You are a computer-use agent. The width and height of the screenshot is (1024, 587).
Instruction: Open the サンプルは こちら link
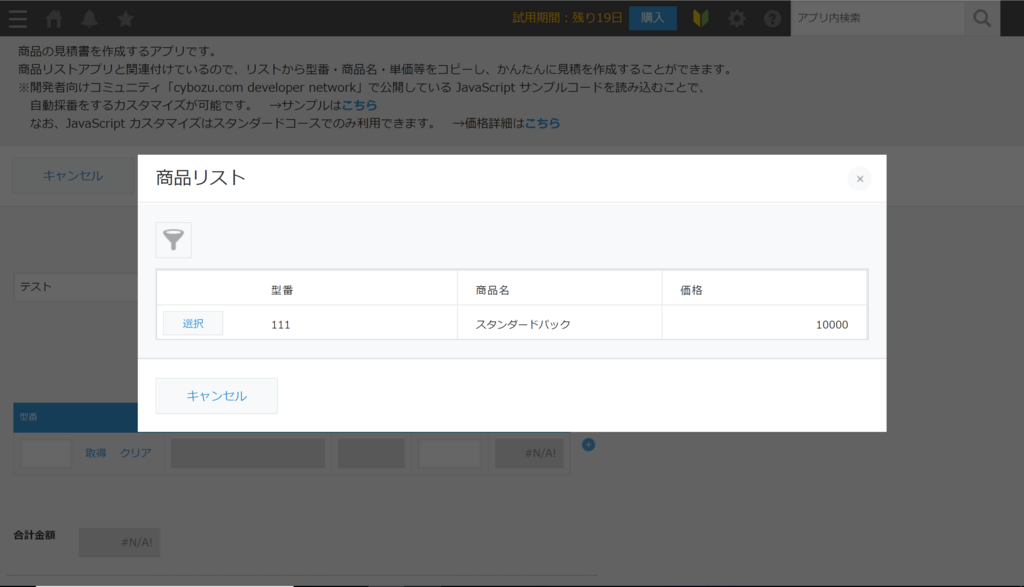click(x=359, y=105)
